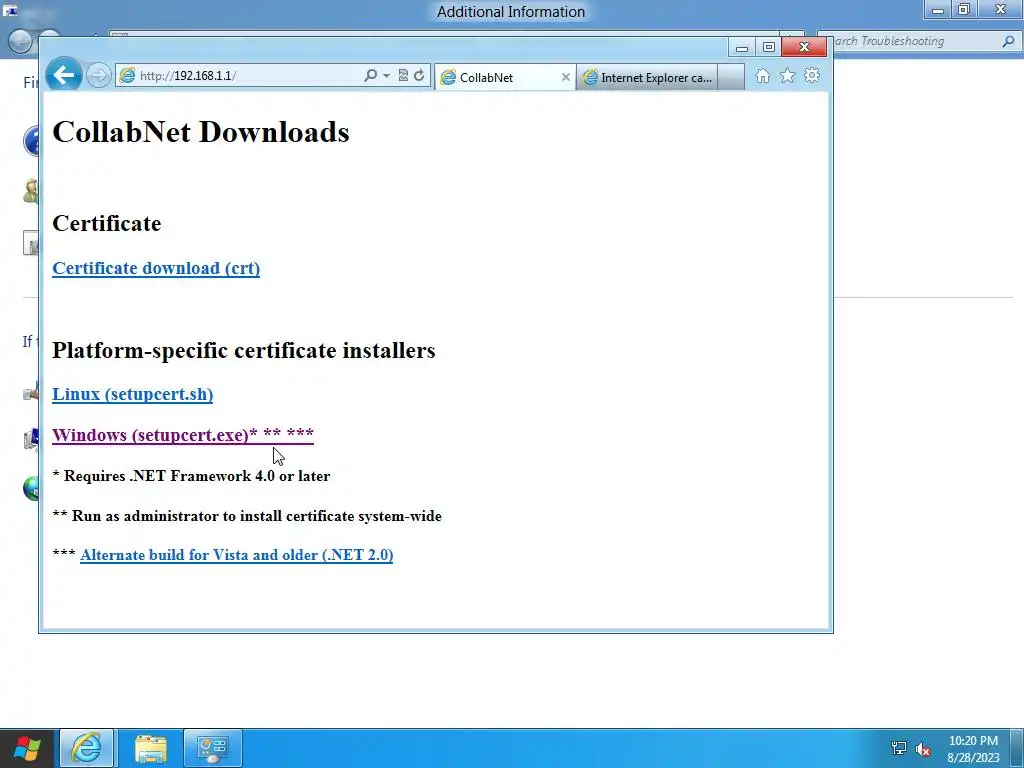This screenshot has height=768, width=1024.
Task: Click the Platform-specific certificate installers heading
Action: click(244, 350)
